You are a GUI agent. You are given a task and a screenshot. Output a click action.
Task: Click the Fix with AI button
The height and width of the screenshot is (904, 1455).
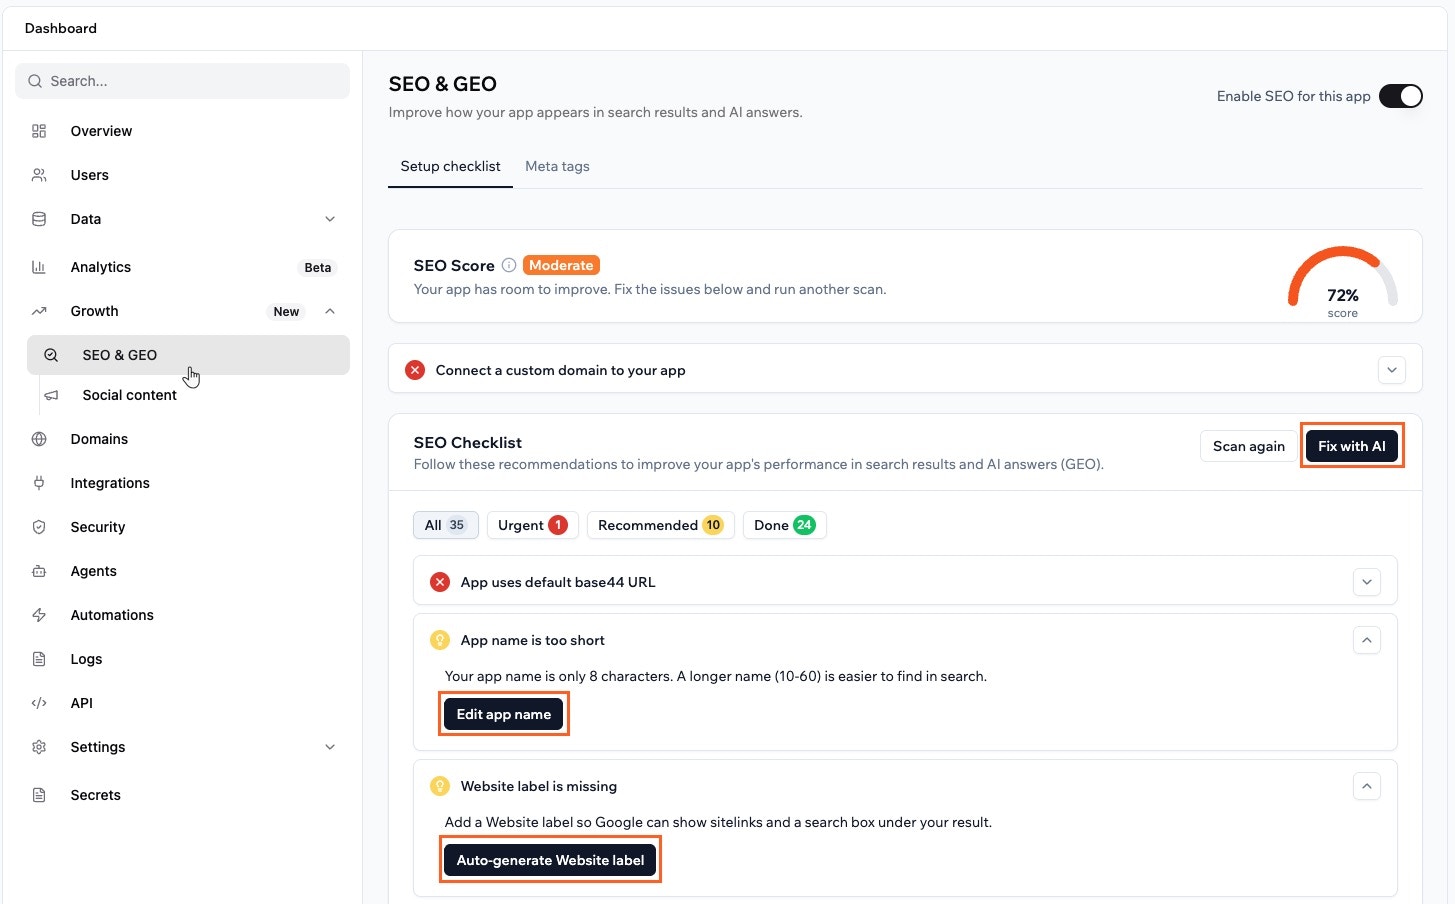(1351, 446)
